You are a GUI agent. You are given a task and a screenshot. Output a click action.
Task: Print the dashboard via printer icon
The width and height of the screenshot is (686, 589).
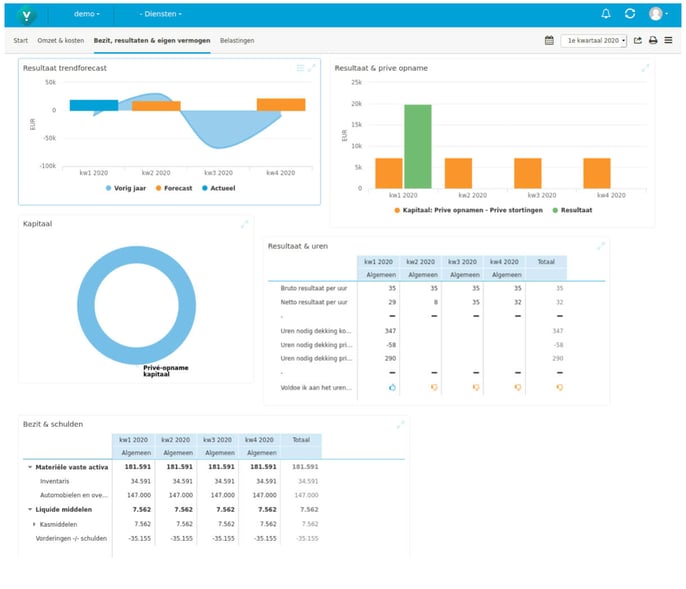(x=653, y=40)
